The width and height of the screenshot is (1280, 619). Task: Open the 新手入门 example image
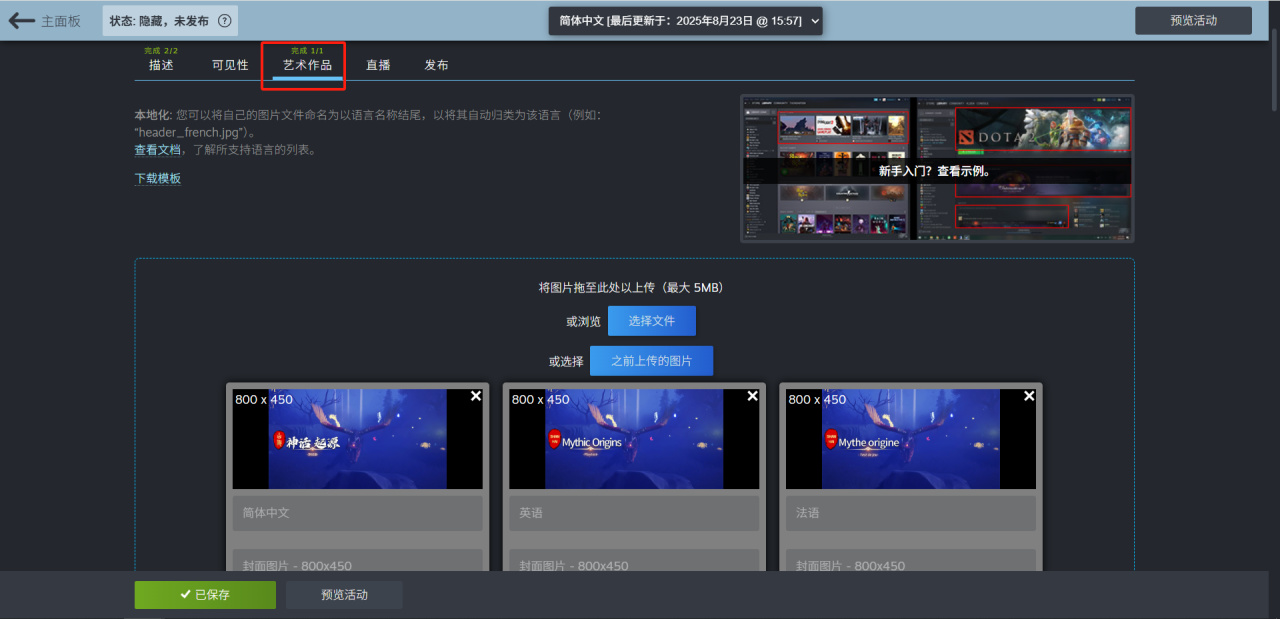tap(937, 169)
